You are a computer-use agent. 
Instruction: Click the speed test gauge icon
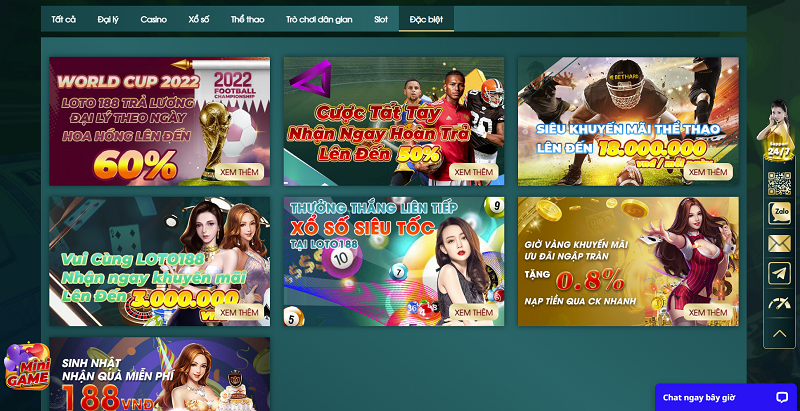coord(779,303)
